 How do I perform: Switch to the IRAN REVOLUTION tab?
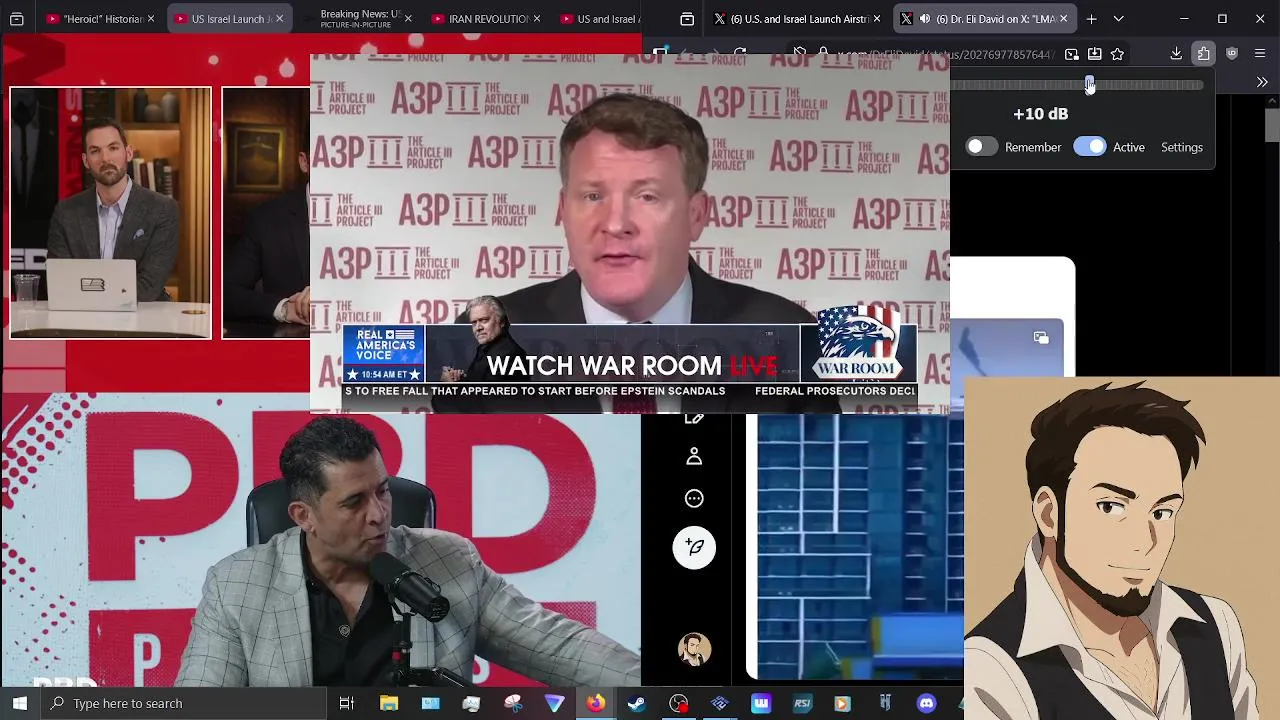tap(487, 19)
